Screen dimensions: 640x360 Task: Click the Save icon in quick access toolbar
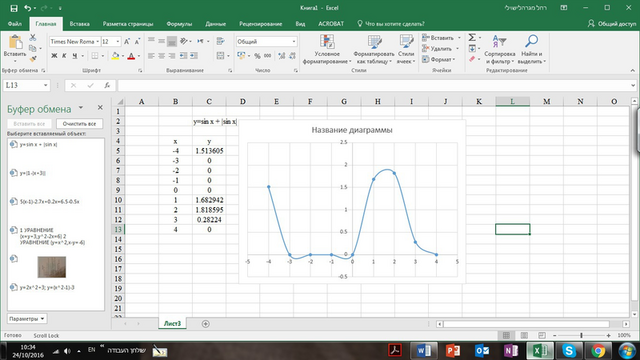pos(13,8)
